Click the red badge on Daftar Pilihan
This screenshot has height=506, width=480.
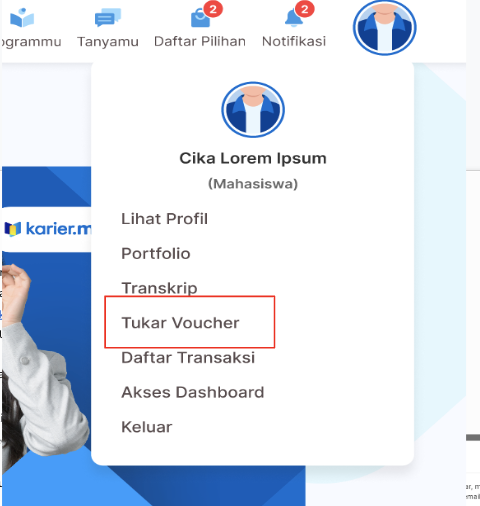[x=213, y=9]
